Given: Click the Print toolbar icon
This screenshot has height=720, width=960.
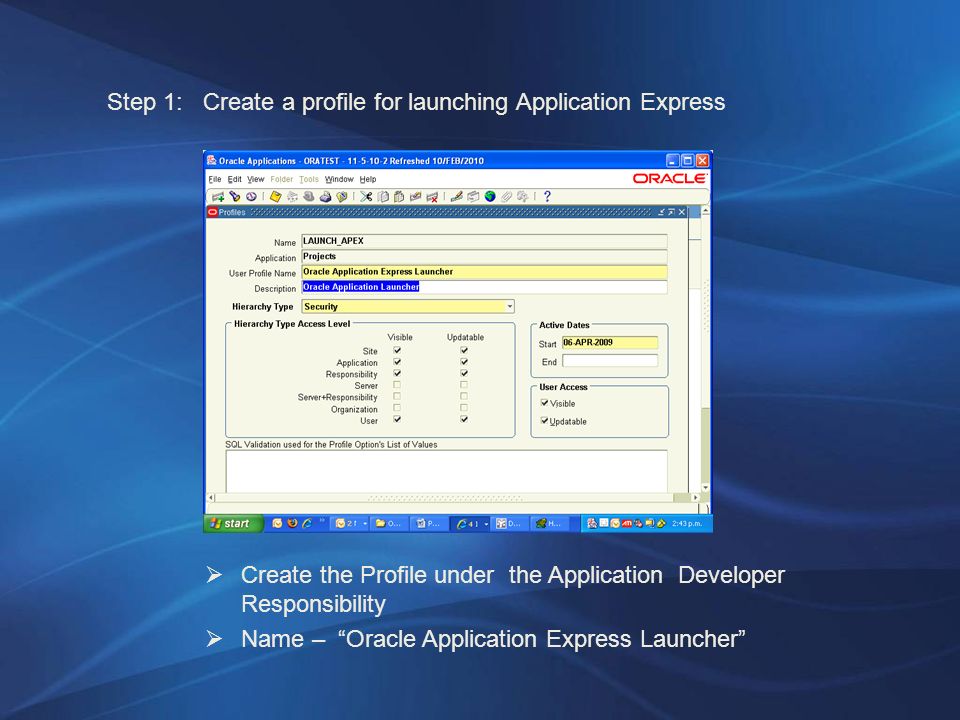Looking at the screenshot, I should [x=326, y=197].
